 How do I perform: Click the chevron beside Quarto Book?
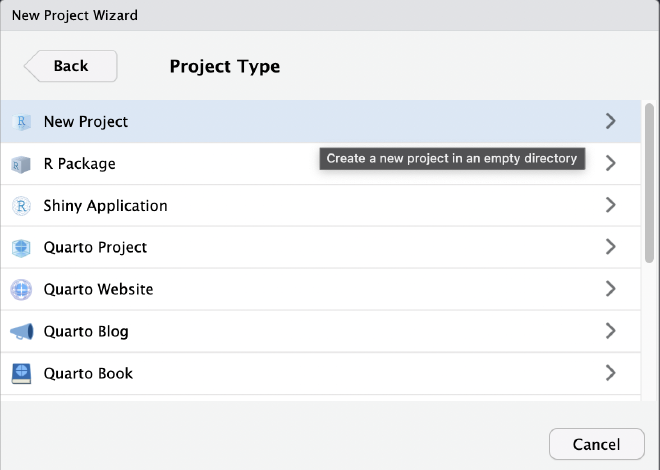tap(611, 374)
